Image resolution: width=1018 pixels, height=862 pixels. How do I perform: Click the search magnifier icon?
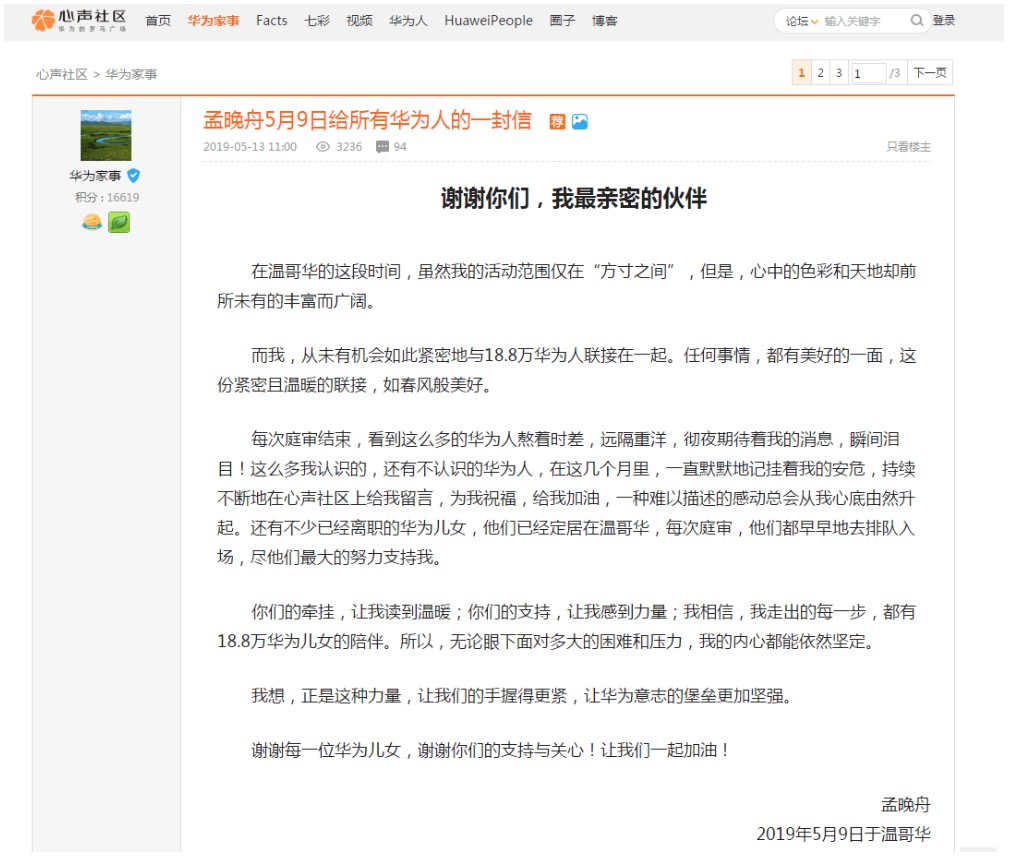(x=916, y=21)
